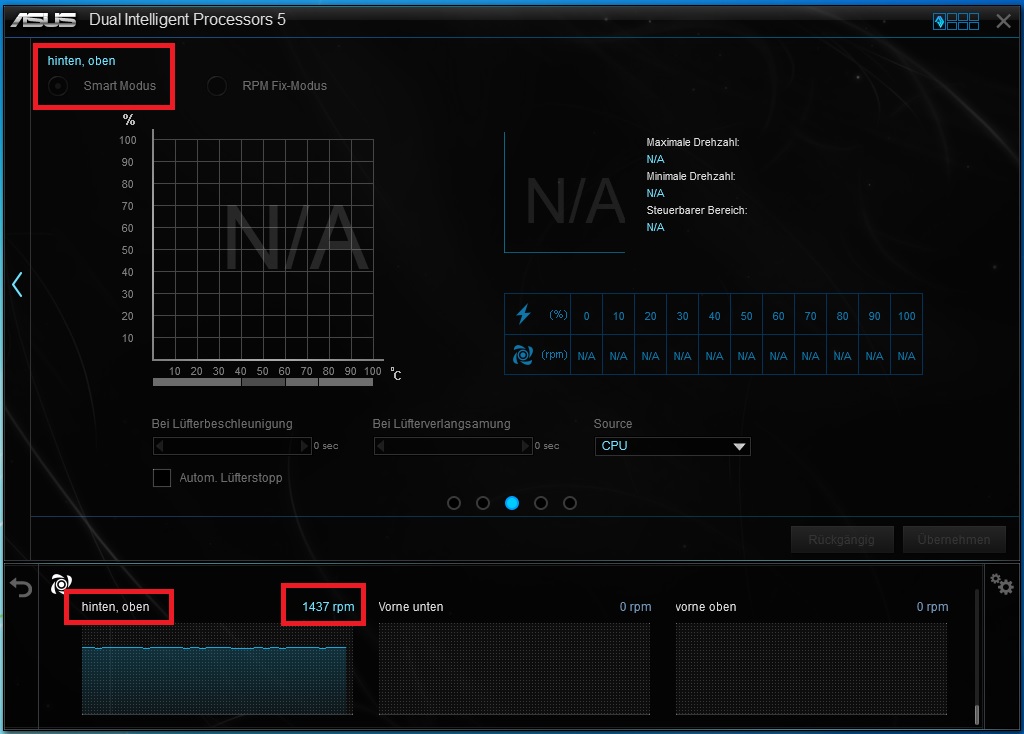Click the back arrow icon in bottom panel
The height and width of the screenshot is (734, 1024).
(x=21, y=588)
